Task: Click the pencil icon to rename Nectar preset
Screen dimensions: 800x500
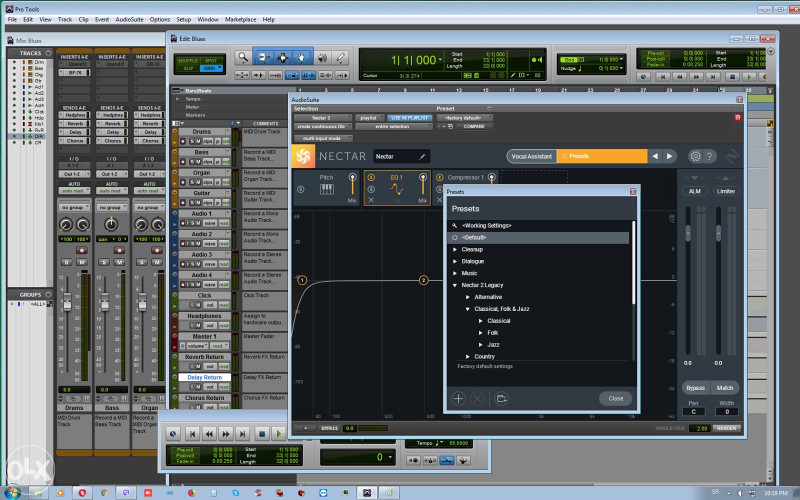Action: [422, 157]
